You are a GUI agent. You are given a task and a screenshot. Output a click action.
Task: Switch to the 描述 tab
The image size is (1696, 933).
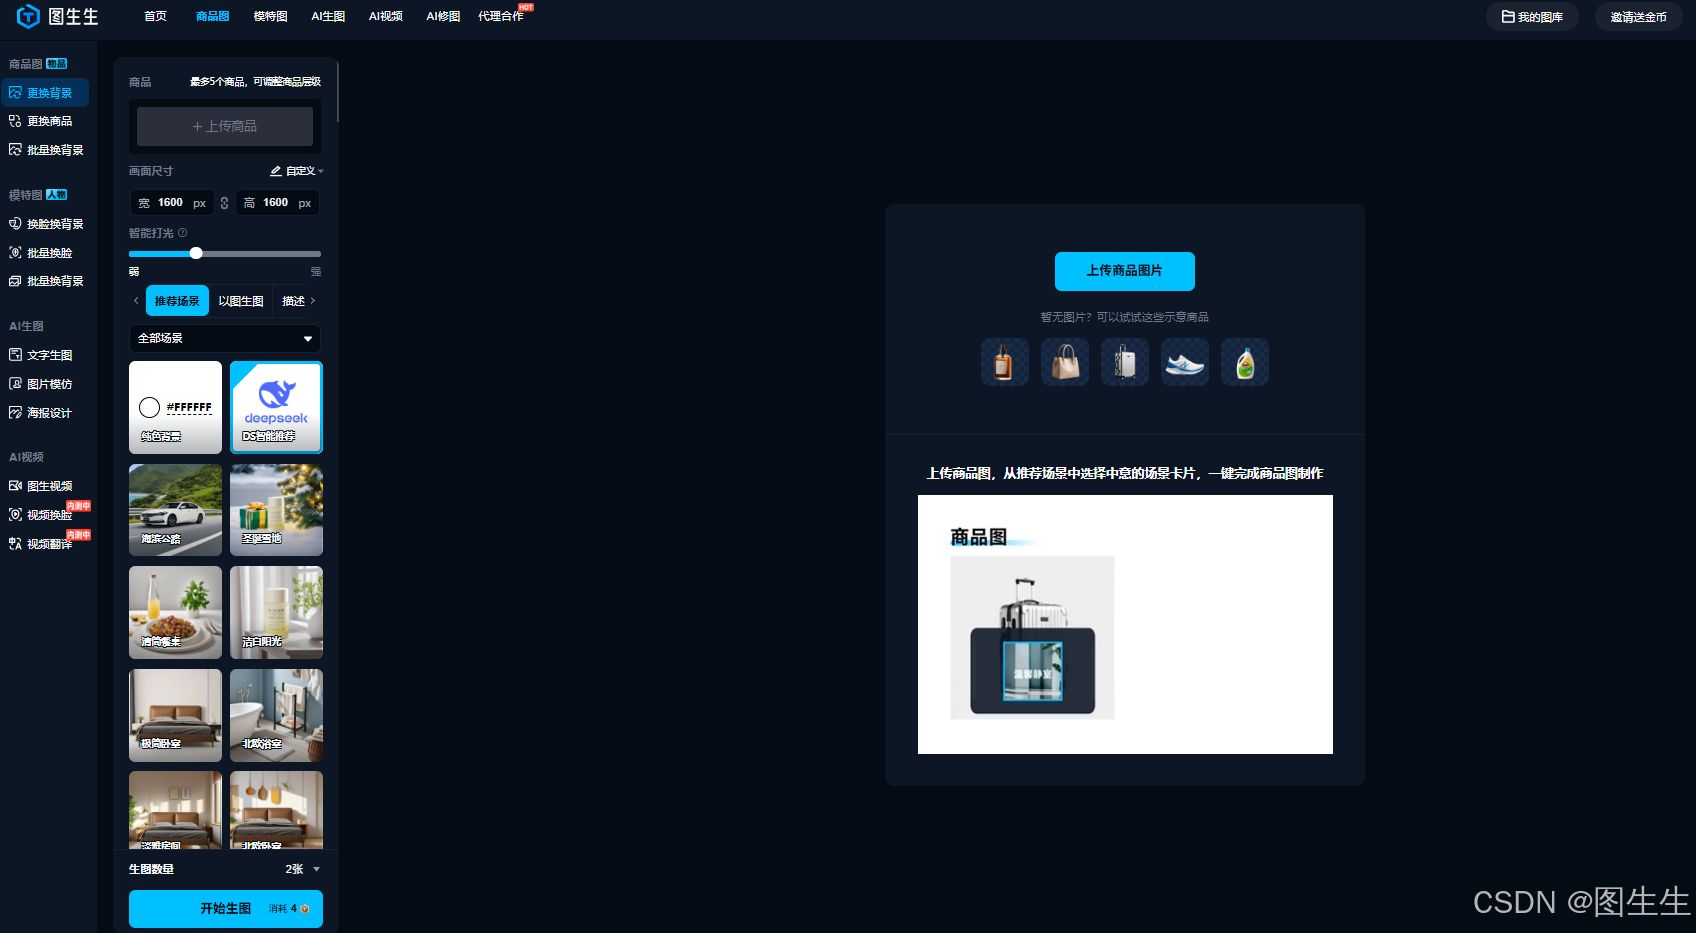tap(293, 301)
